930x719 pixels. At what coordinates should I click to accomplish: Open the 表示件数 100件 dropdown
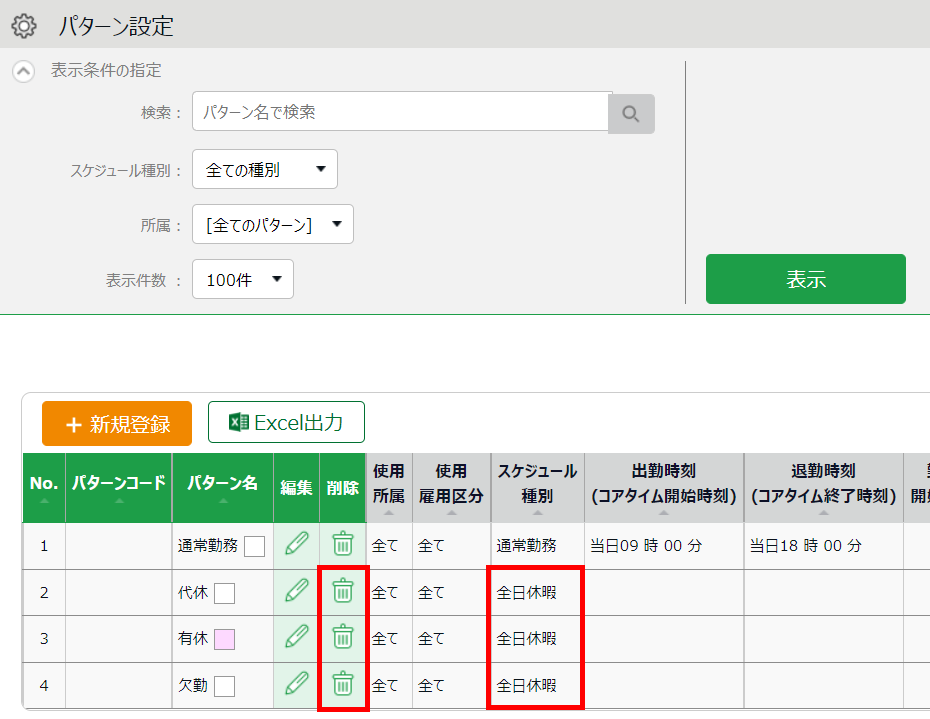click(243, 280)
